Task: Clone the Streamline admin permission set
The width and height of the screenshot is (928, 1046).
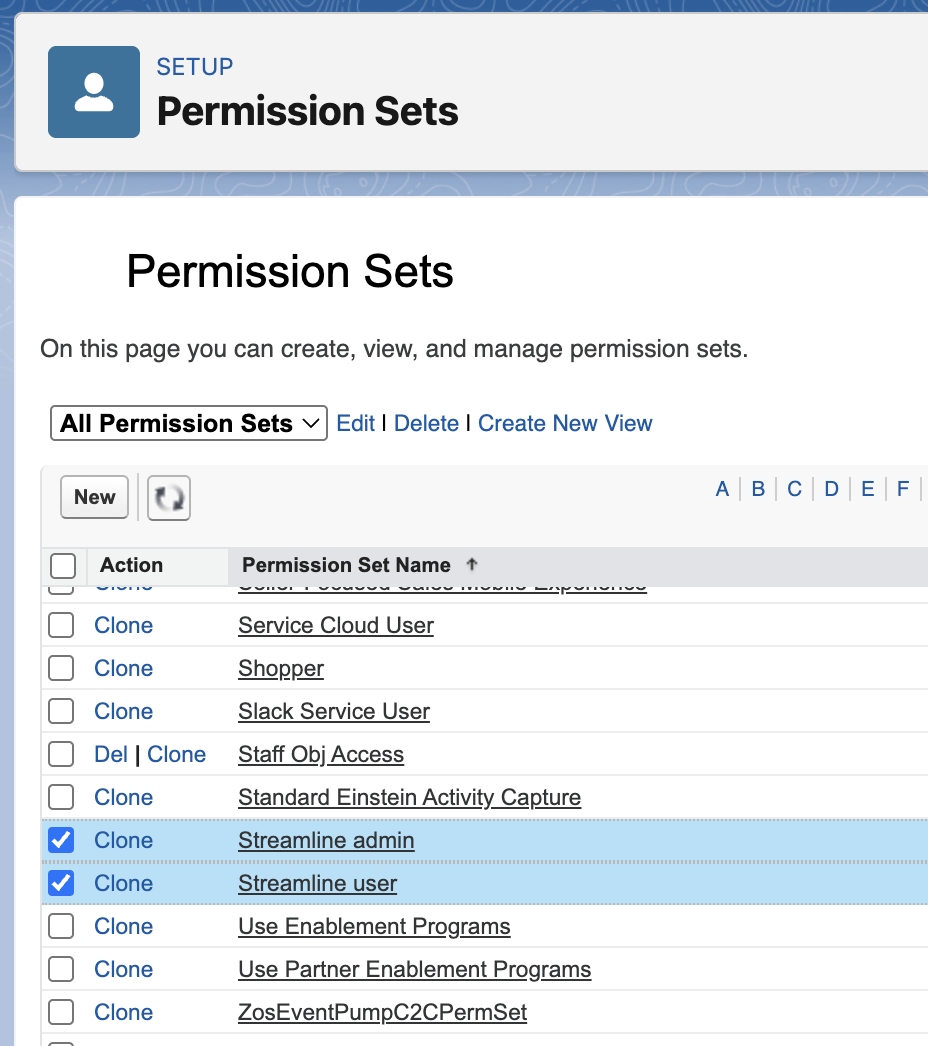Action: point(124,840)
